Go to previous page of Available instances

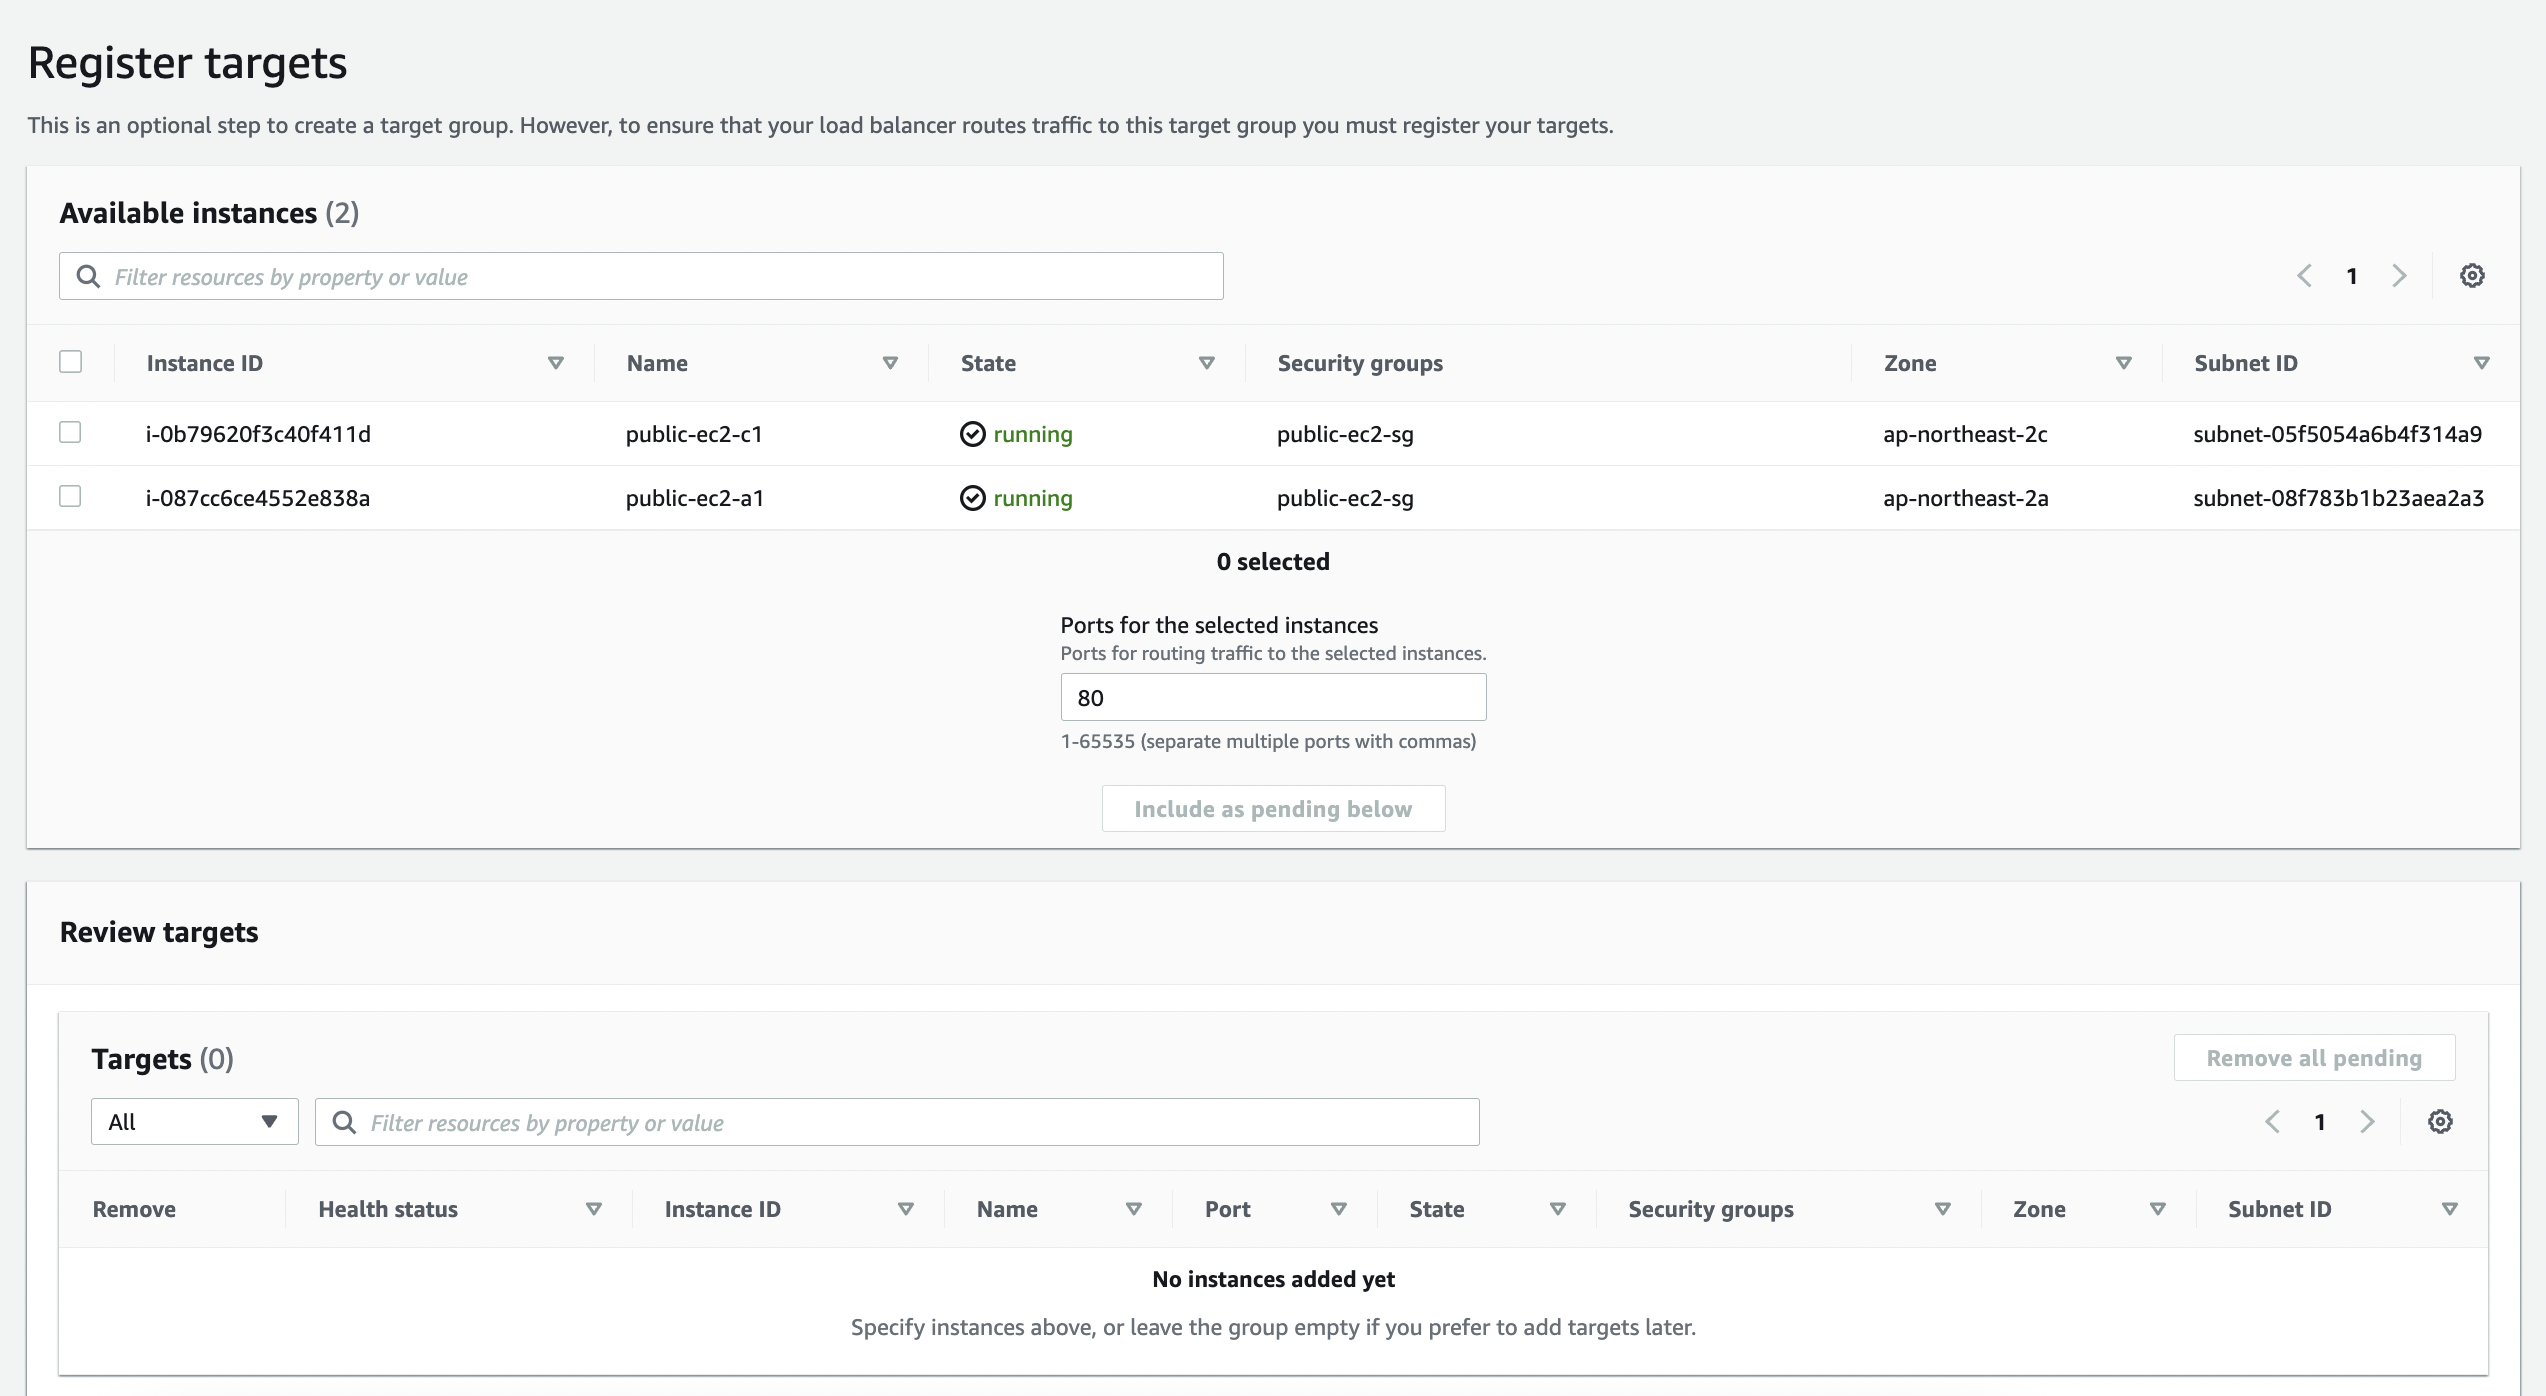2304,276
